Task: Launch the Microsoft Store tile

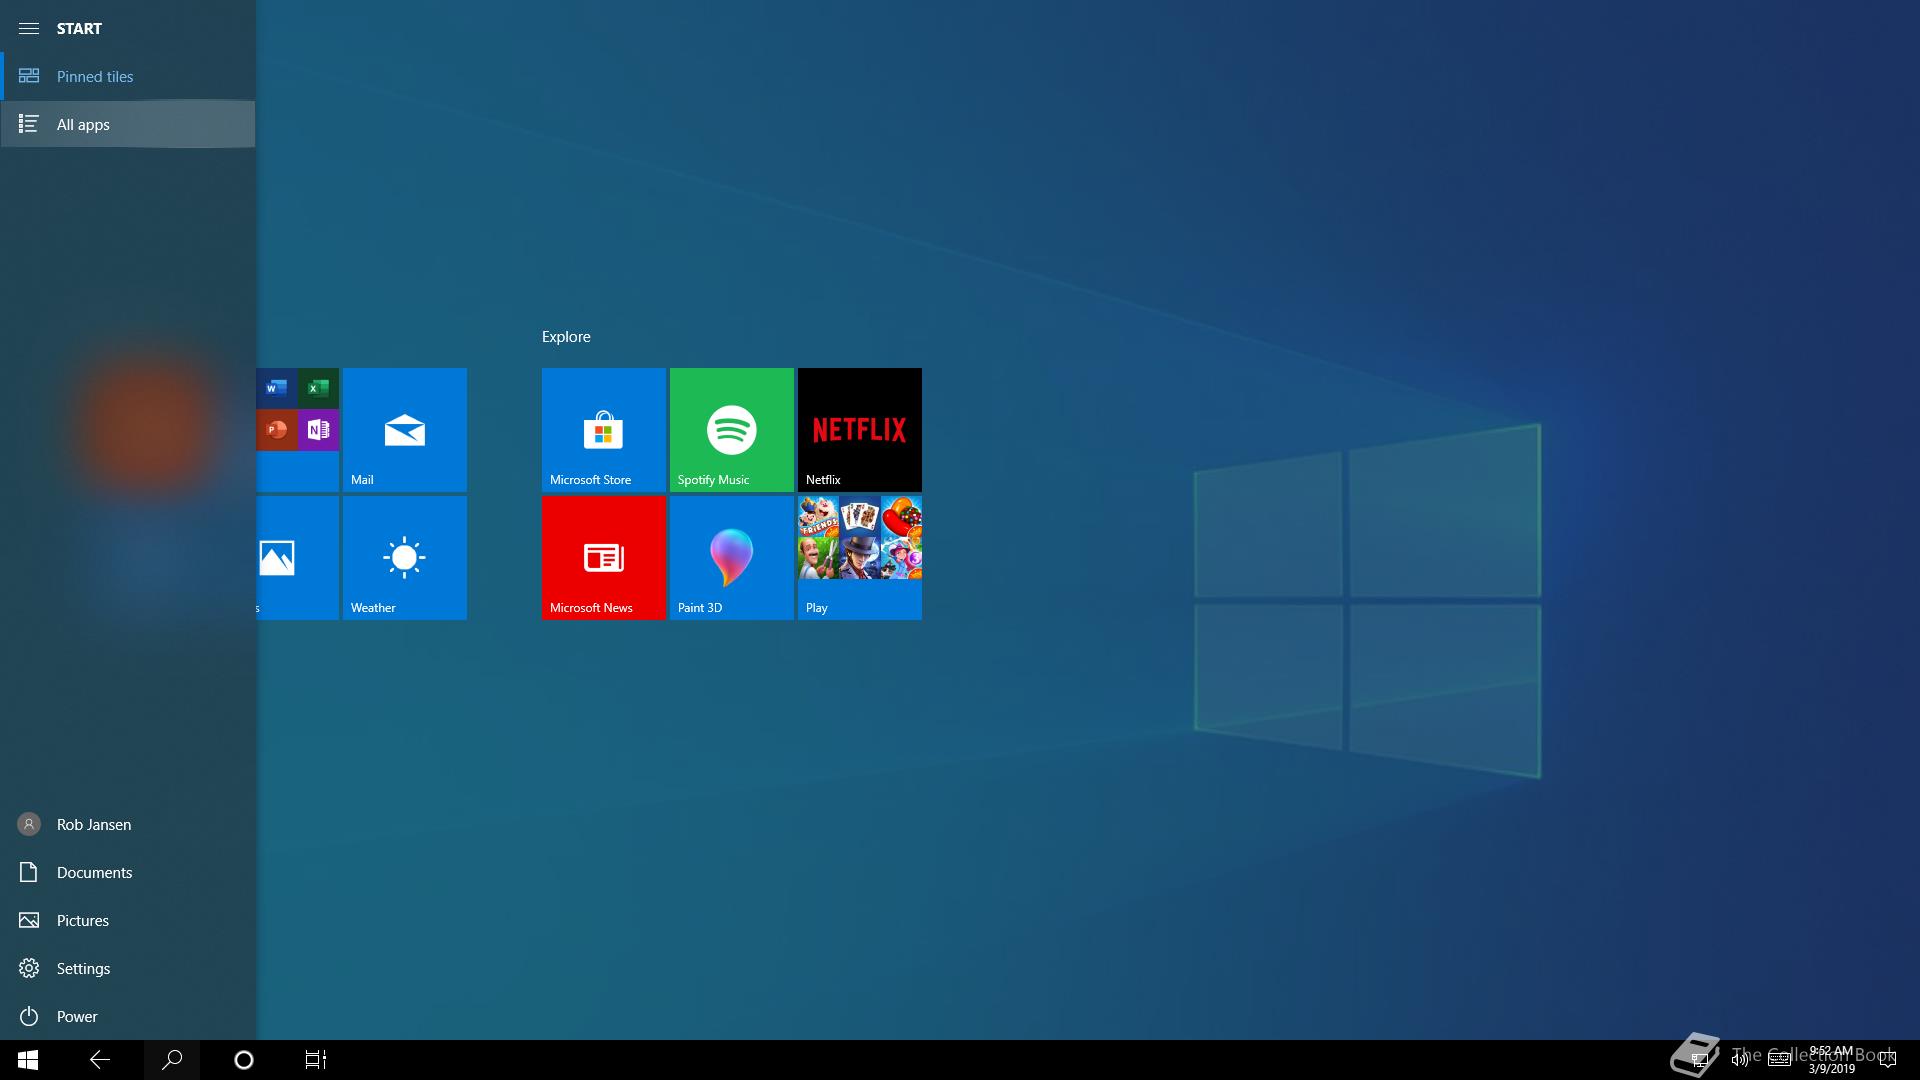Action: point(604,430)
